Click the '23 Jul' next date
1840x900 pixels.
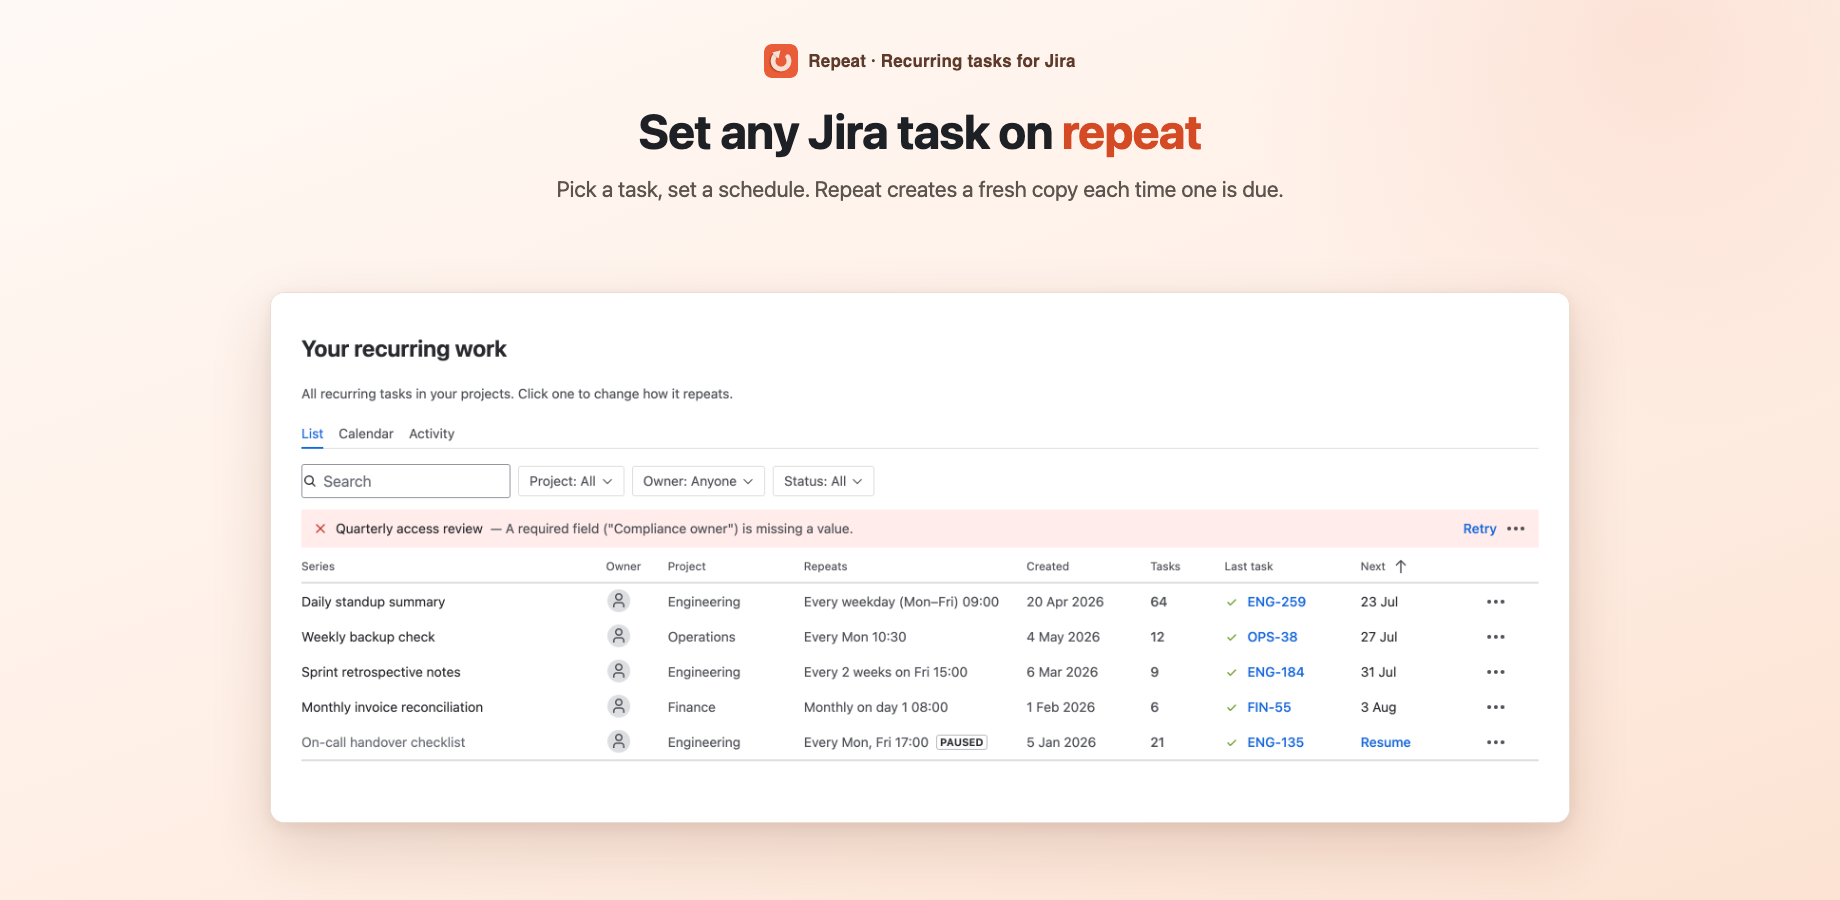pos(1379,602)
